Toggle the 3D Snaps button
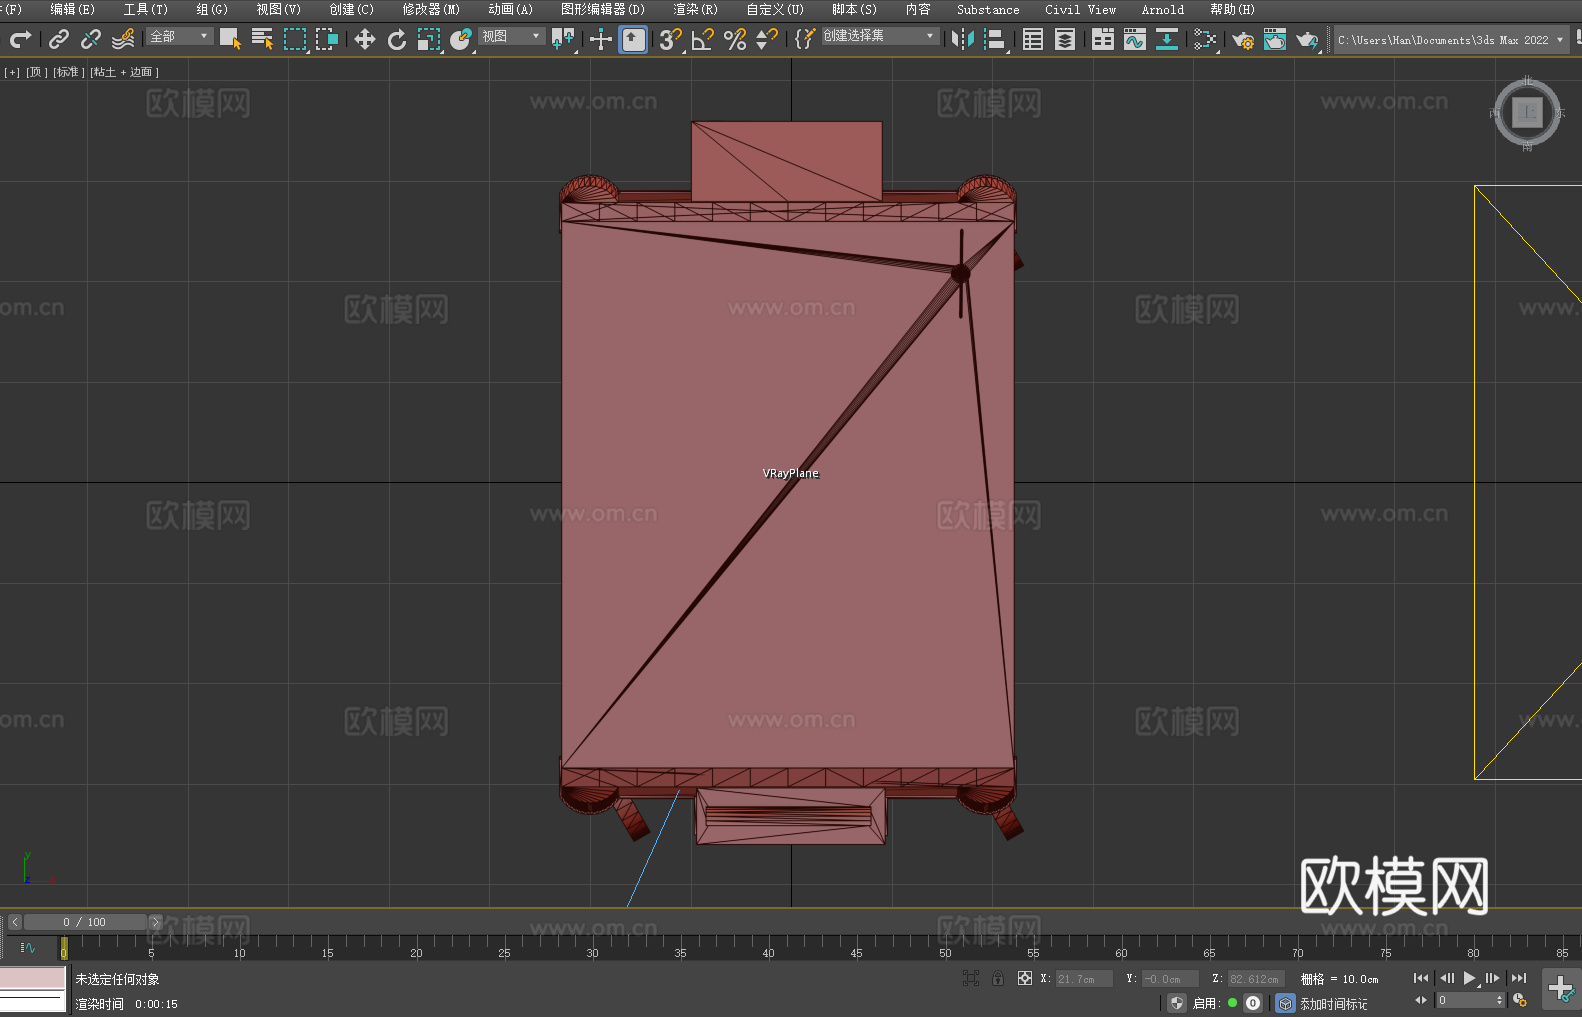The width and height of the screenshot is (1582, 1017). [670, 39]
